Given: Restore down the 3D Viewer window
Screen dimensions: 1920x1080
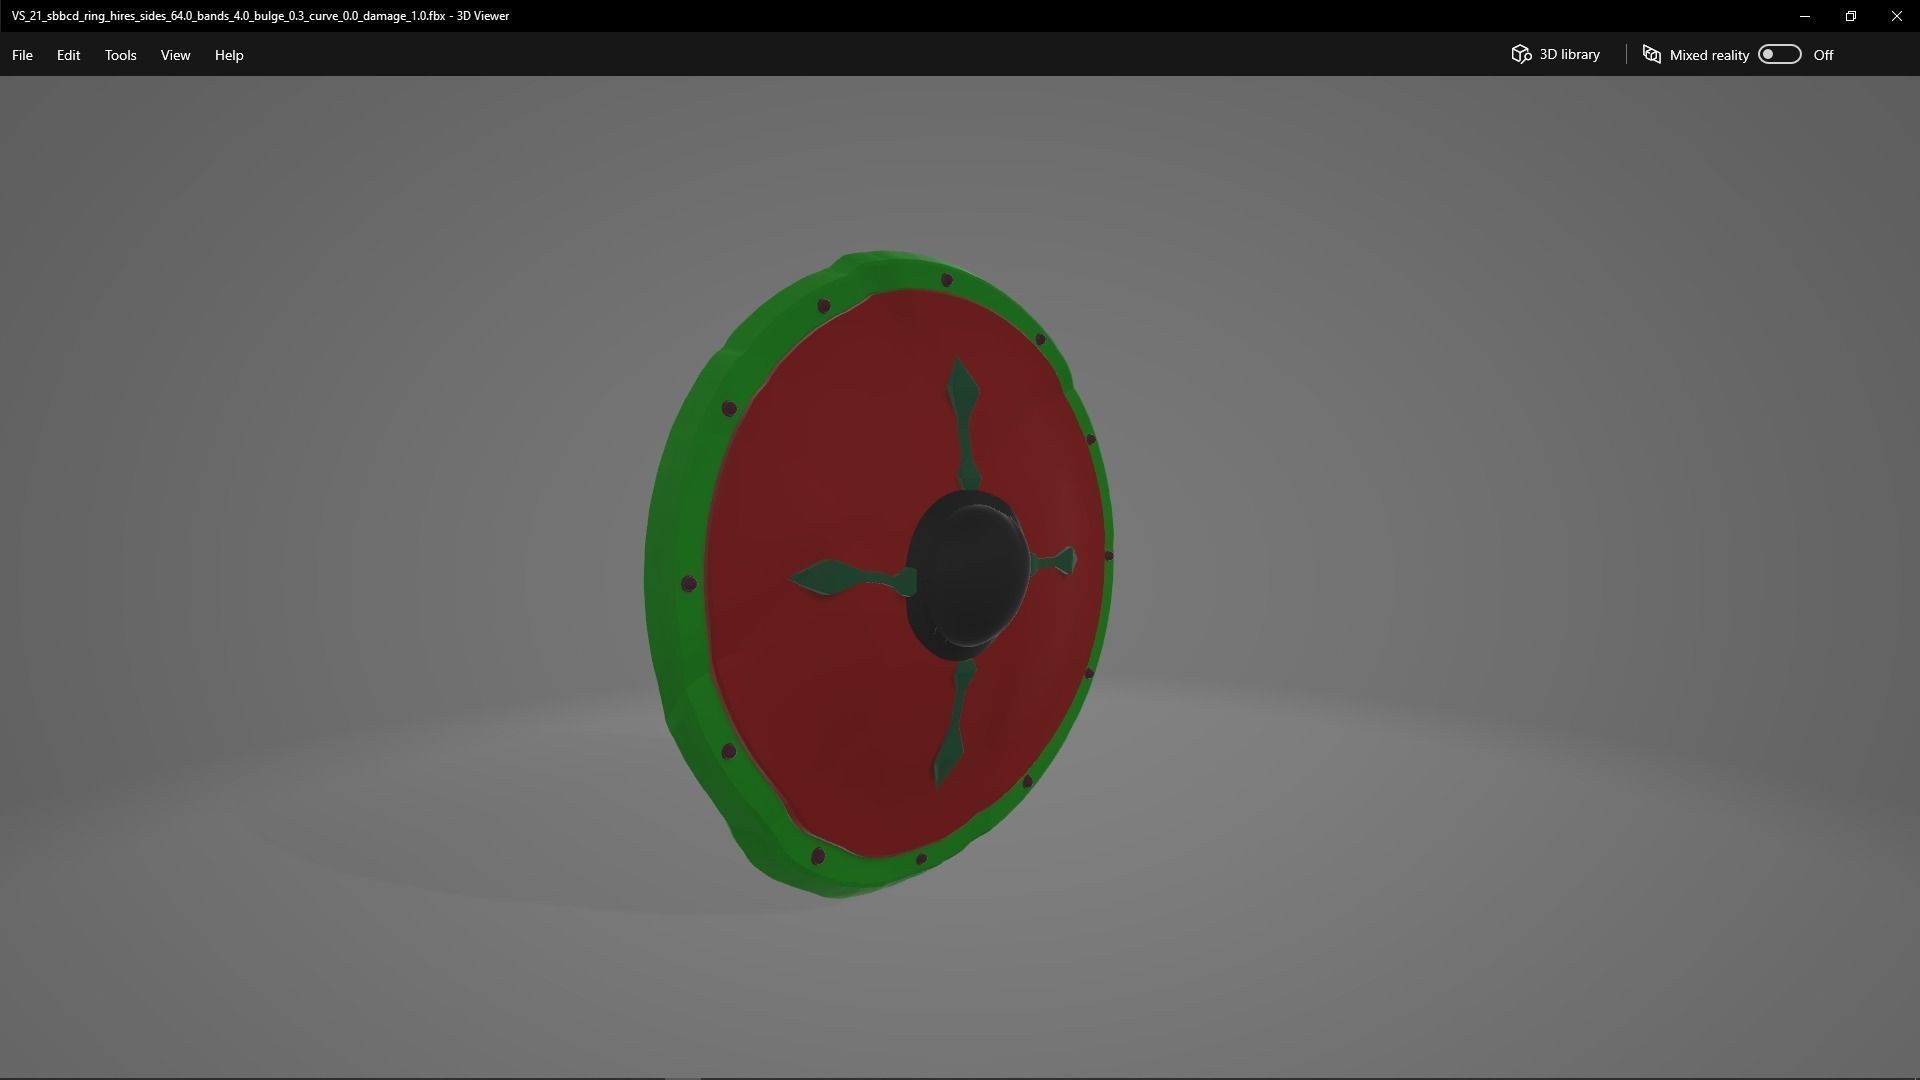Looking at the screenshot, I should tap(1851, 16).
